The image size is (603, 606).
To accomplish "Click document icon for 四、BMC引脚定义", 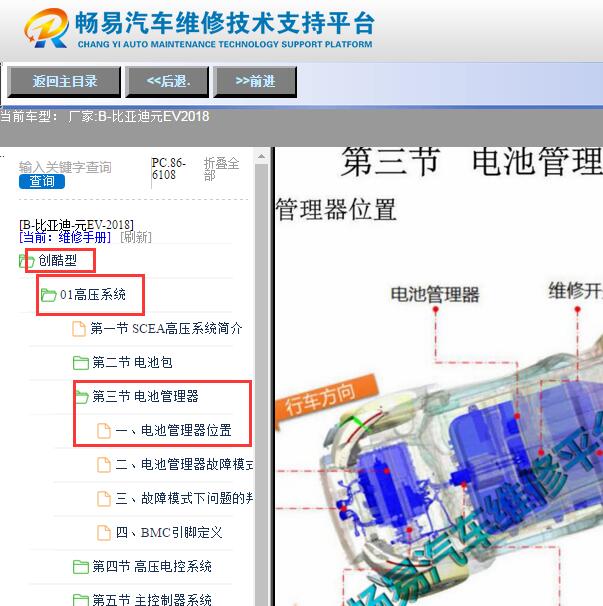I will pos(104,533).
